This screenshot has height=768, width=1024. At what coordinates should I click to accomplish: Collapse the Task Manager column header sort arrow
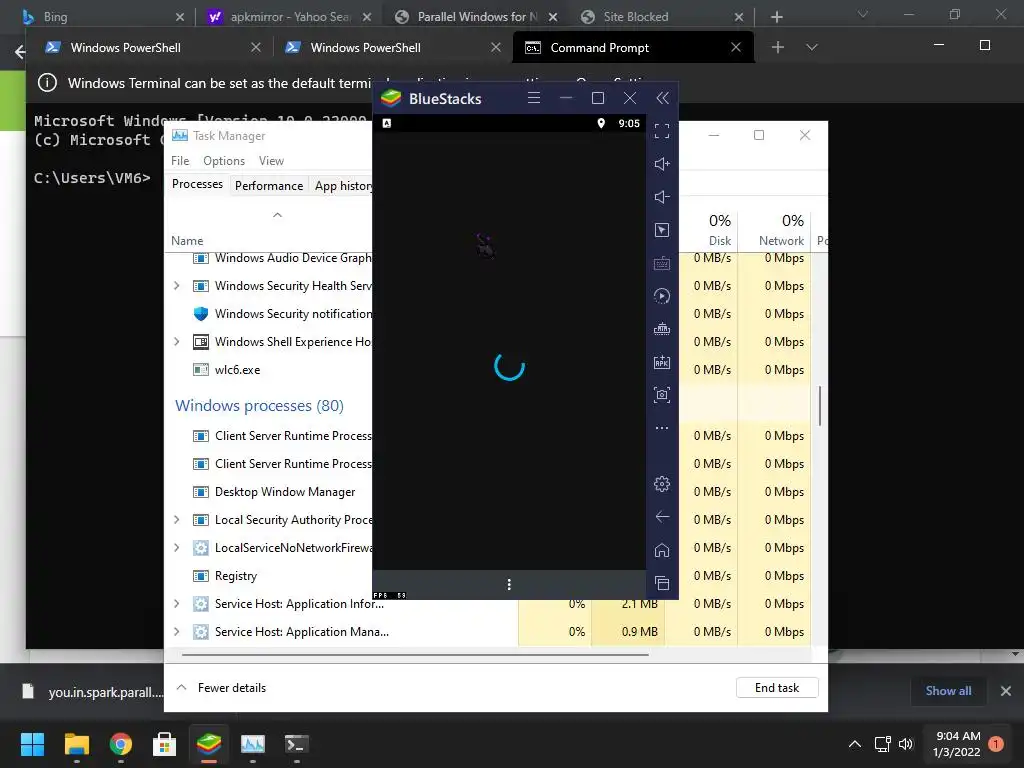click(277, 215)
